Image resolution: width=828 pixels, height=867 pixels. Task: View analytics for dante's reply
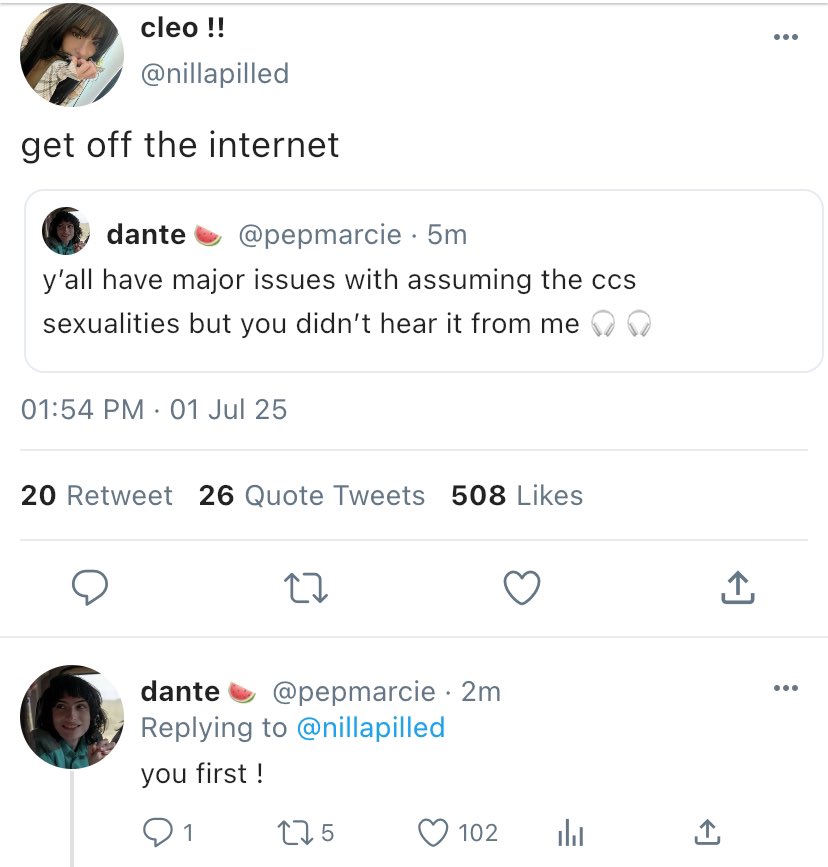569,832
